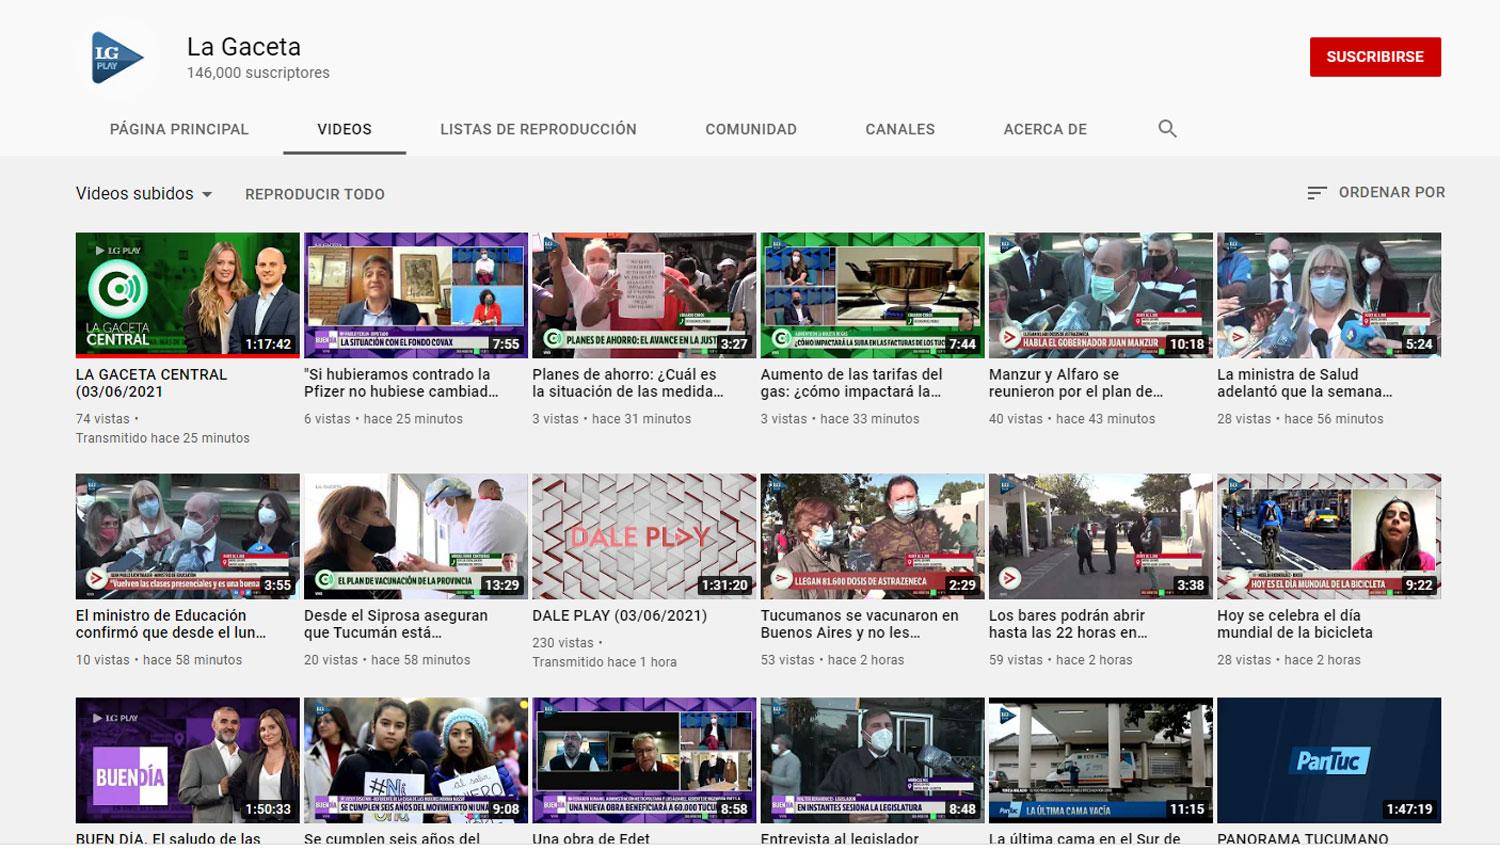Click 'Transmitido hace 25 minutos' text
Screen dimensions: 1500x850
point(163,438)
